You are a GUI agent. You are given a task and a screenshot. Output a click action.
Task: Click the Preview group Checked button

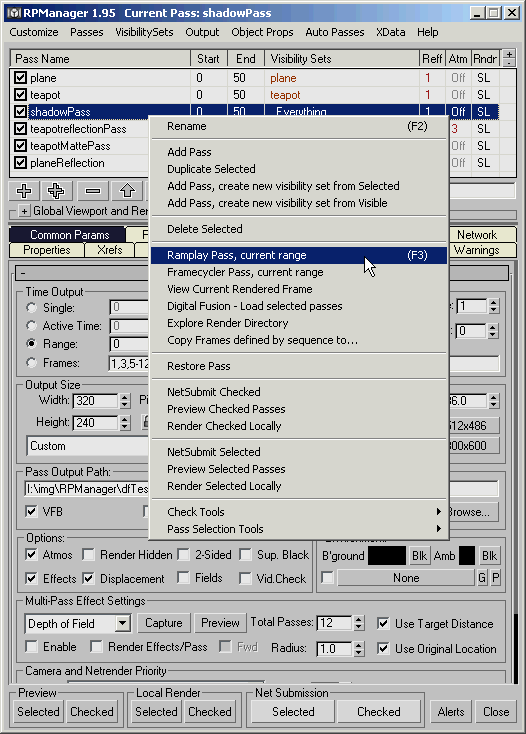coord(92,712)
